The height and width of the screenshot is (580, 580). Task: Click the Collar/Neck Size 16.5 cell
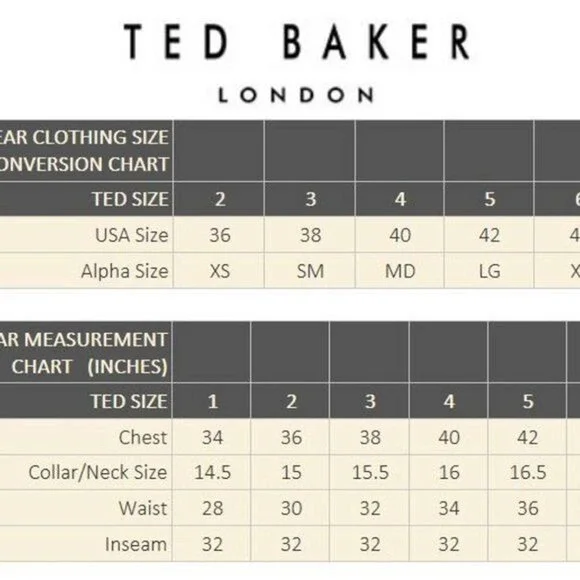click(527, 472)
